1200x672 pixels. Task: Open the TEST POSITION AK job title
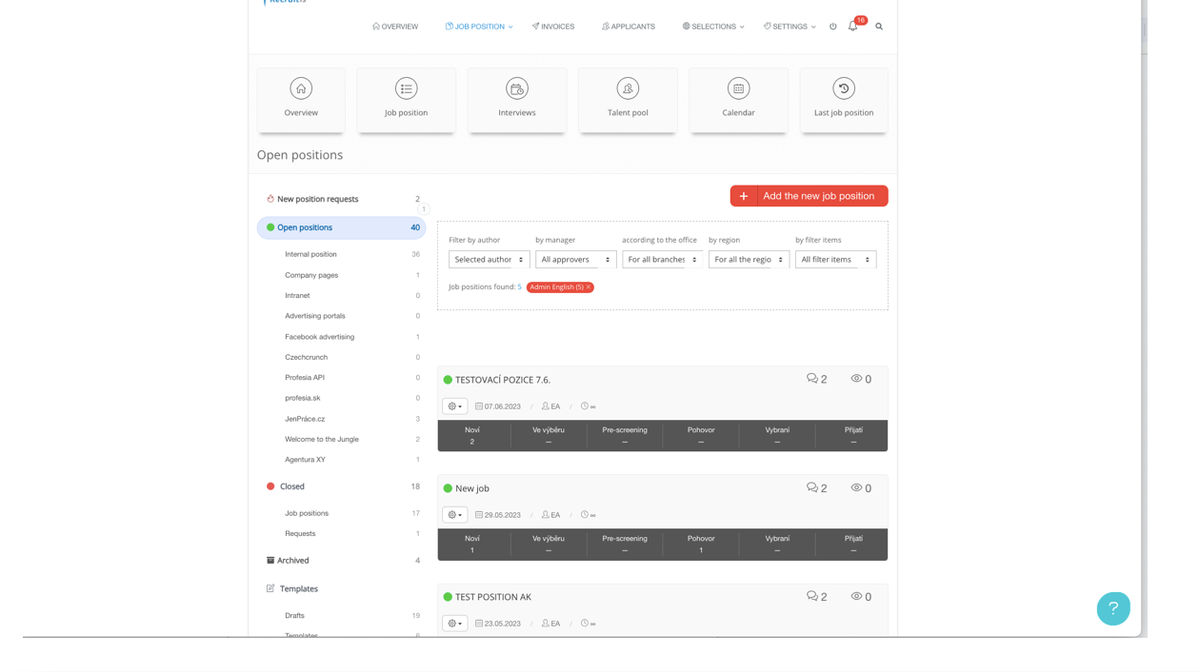click(493, 597)
